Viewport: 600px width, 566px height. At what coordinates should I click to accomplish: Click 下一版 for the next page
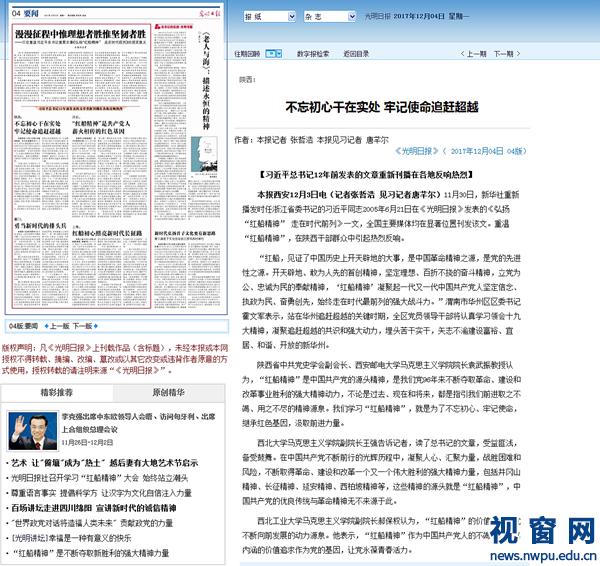82,326
